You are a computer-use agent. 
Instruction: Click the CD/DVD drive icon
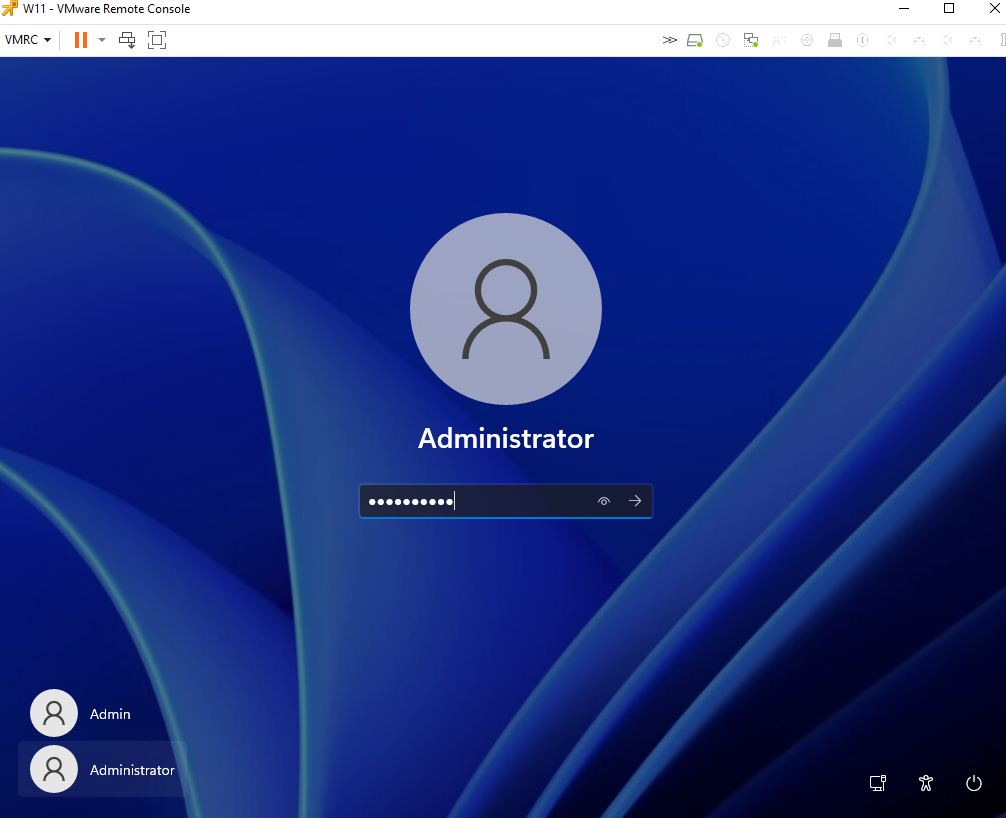pos(723,40)
